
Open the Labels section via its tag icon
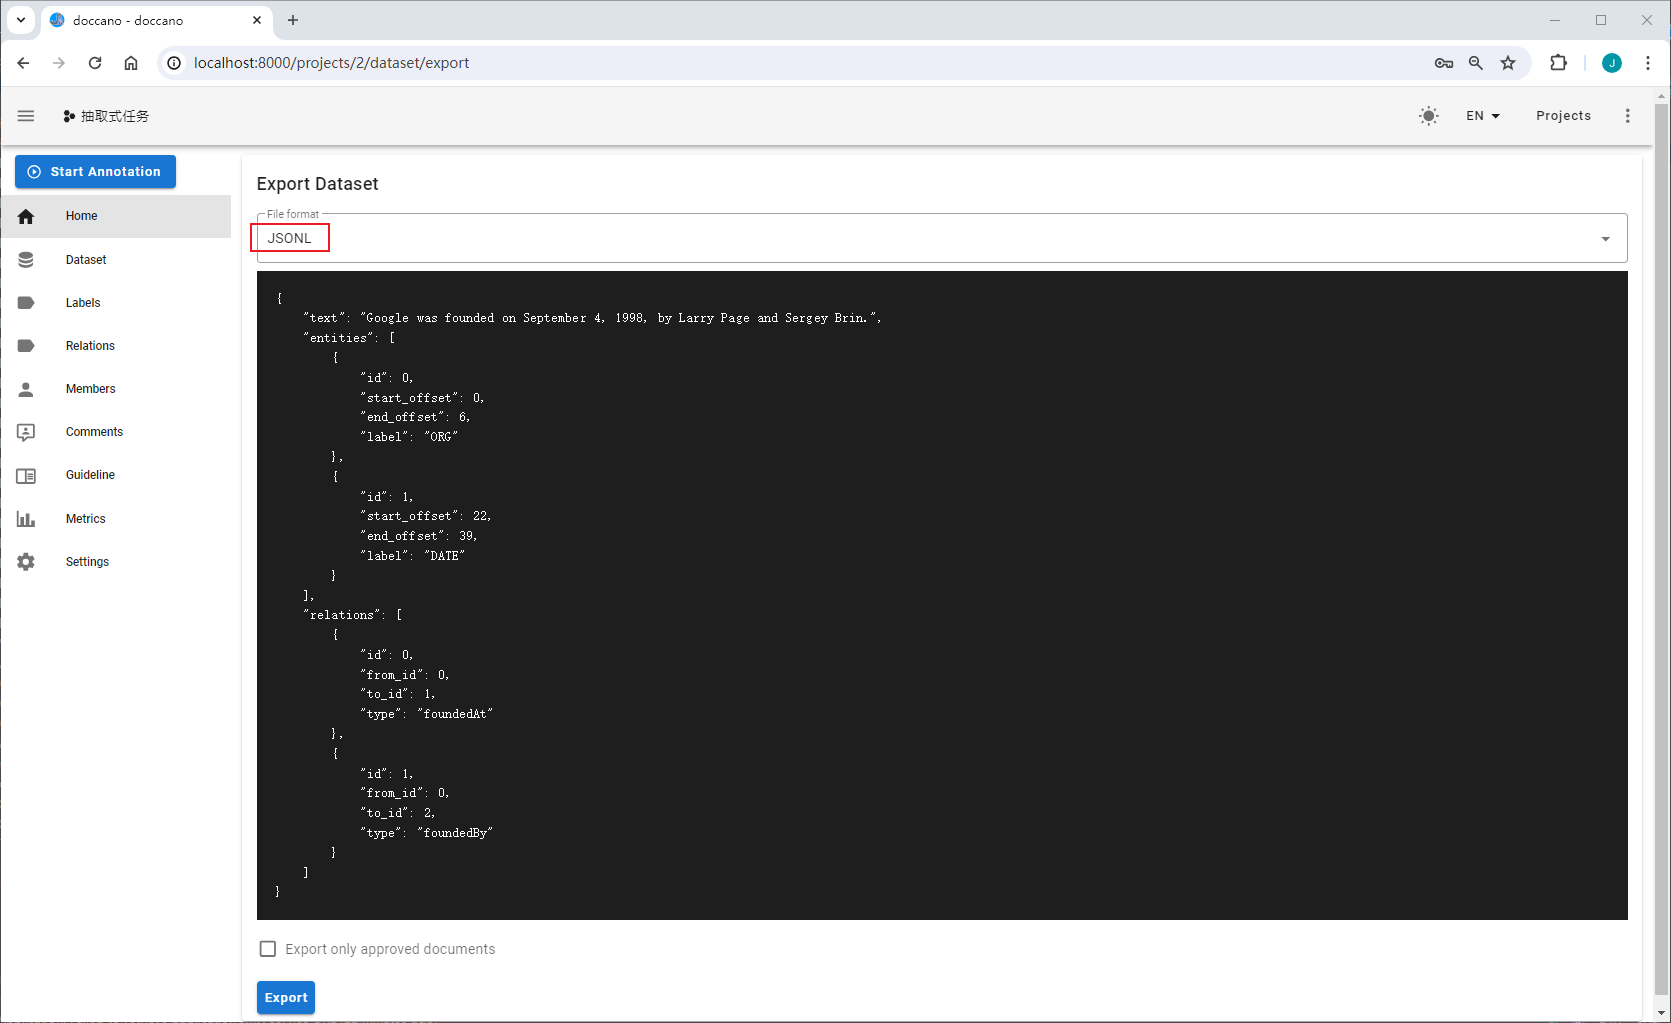[26, 302]
